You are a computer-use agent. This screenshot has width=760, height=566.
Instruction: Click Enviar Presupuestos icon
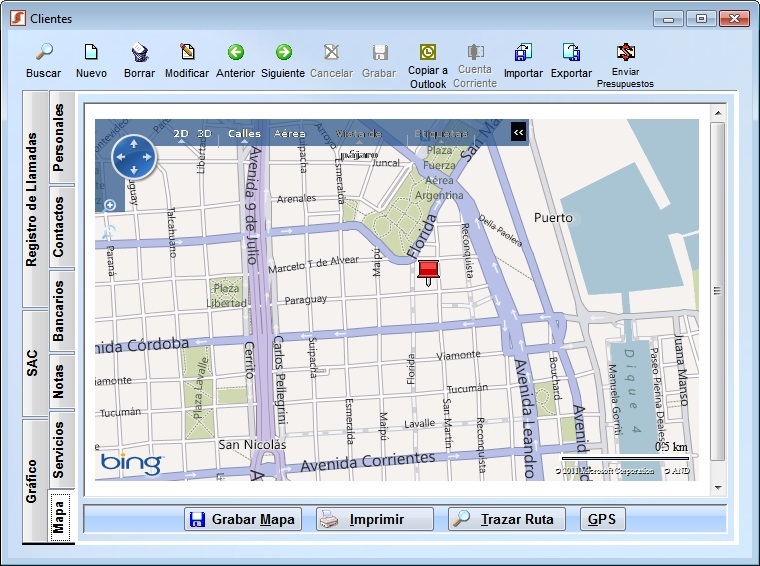click(x=626, y=53)
